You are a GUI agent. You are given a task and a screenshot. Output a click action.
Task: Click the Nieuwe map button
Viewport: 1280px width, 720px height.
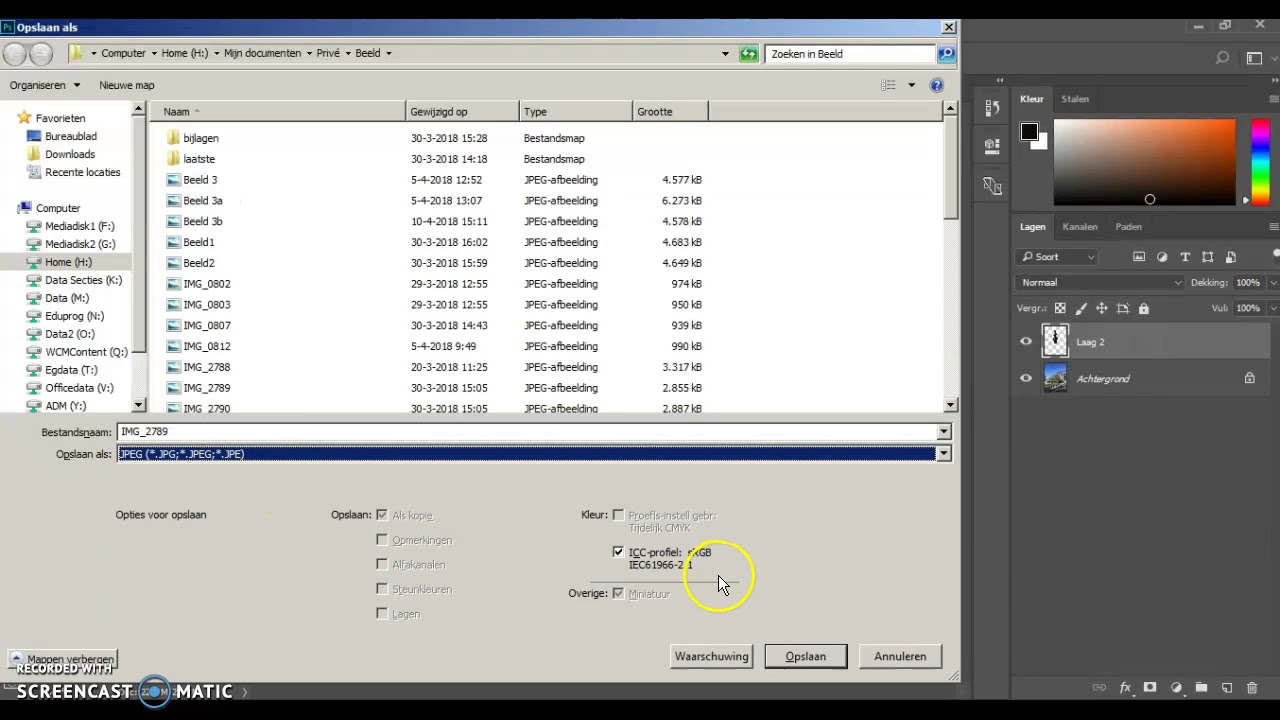coord(127,85)
